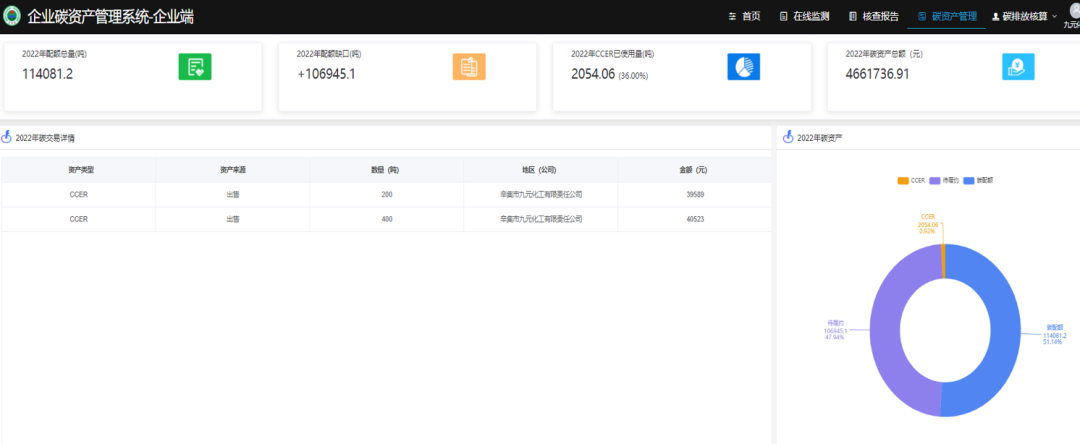Expand the 碳排放核算 dropdown menu
This screenshot has height=444, width=1080.
[x=1024, y=17]
